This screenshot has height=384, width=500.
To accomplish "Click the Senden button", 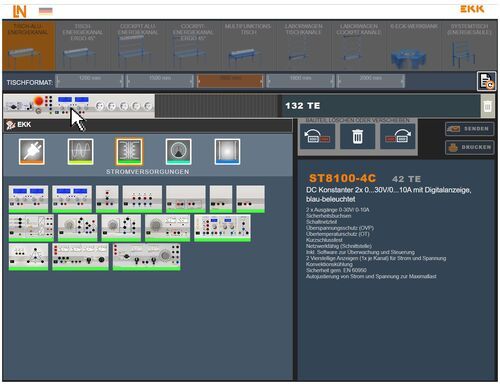I will click(469, 129).
